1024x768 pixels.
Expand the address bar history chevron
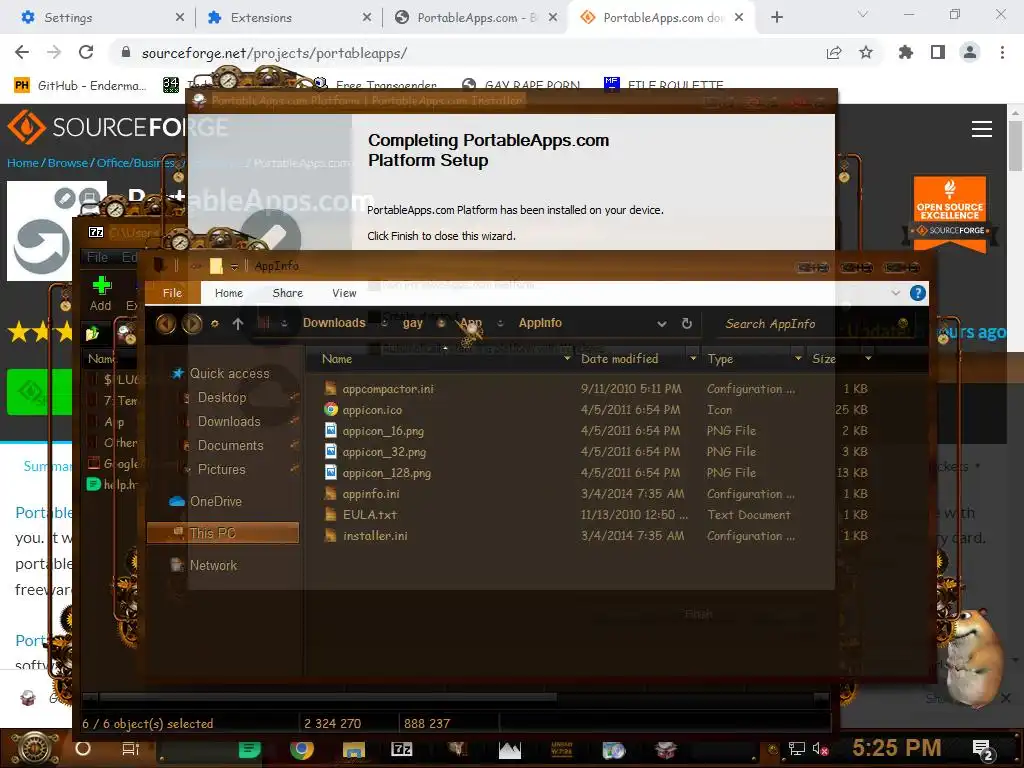pos(662,324)
